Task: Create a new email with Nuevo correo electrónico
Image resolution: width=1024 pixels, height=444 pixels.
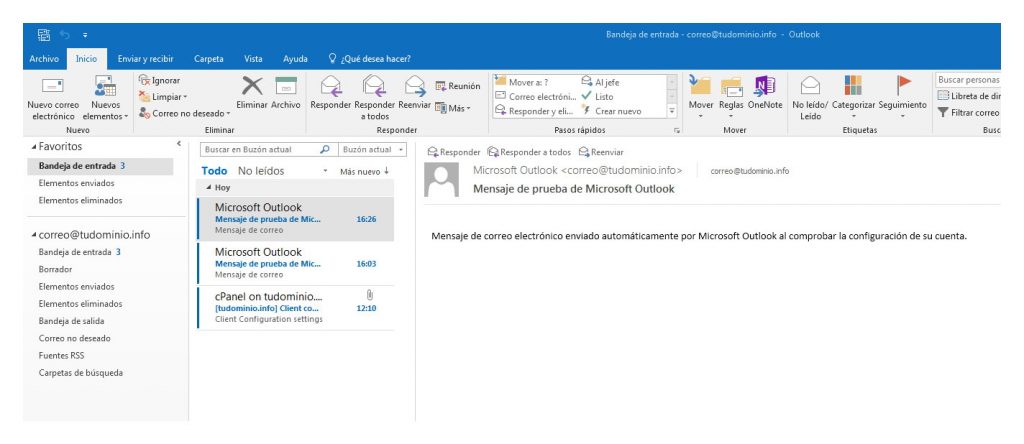Action: coord(53,98)
